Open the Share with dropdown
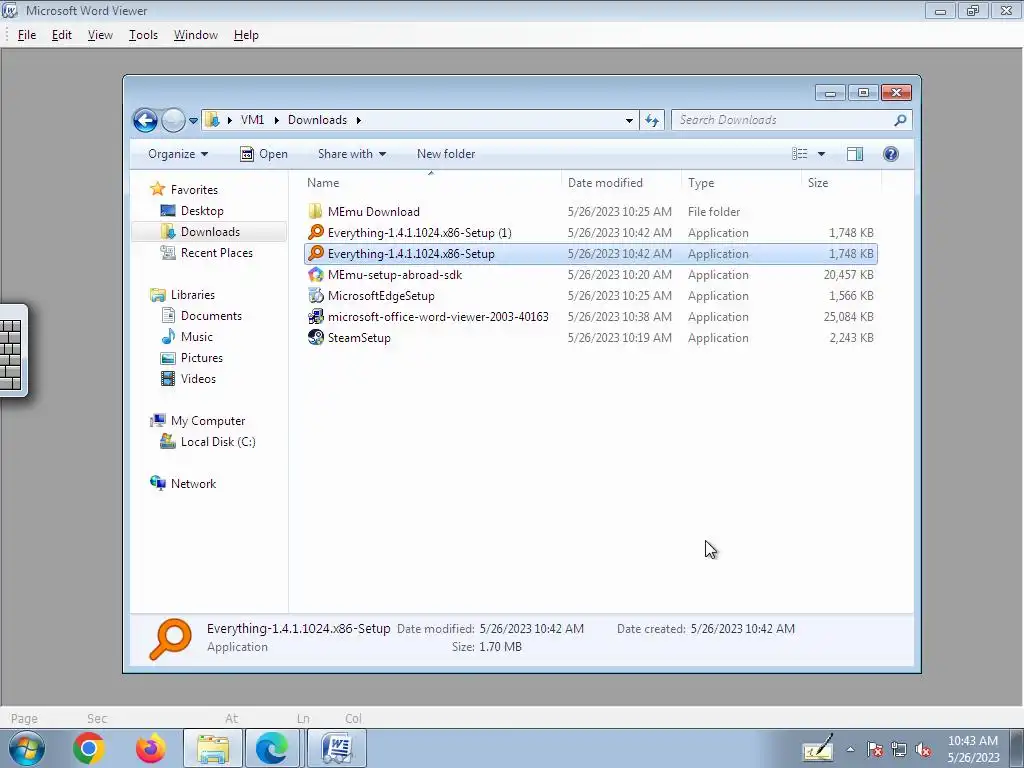Screen dimensions: 1024x768 (351, 154)
